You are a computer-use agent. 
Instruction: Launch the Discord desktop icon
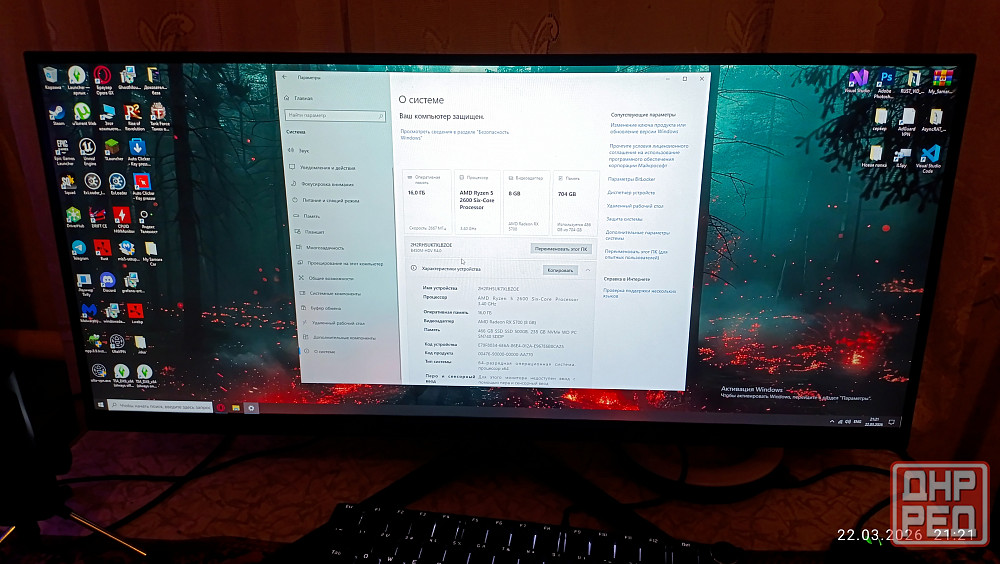click(x=107, y=281)
